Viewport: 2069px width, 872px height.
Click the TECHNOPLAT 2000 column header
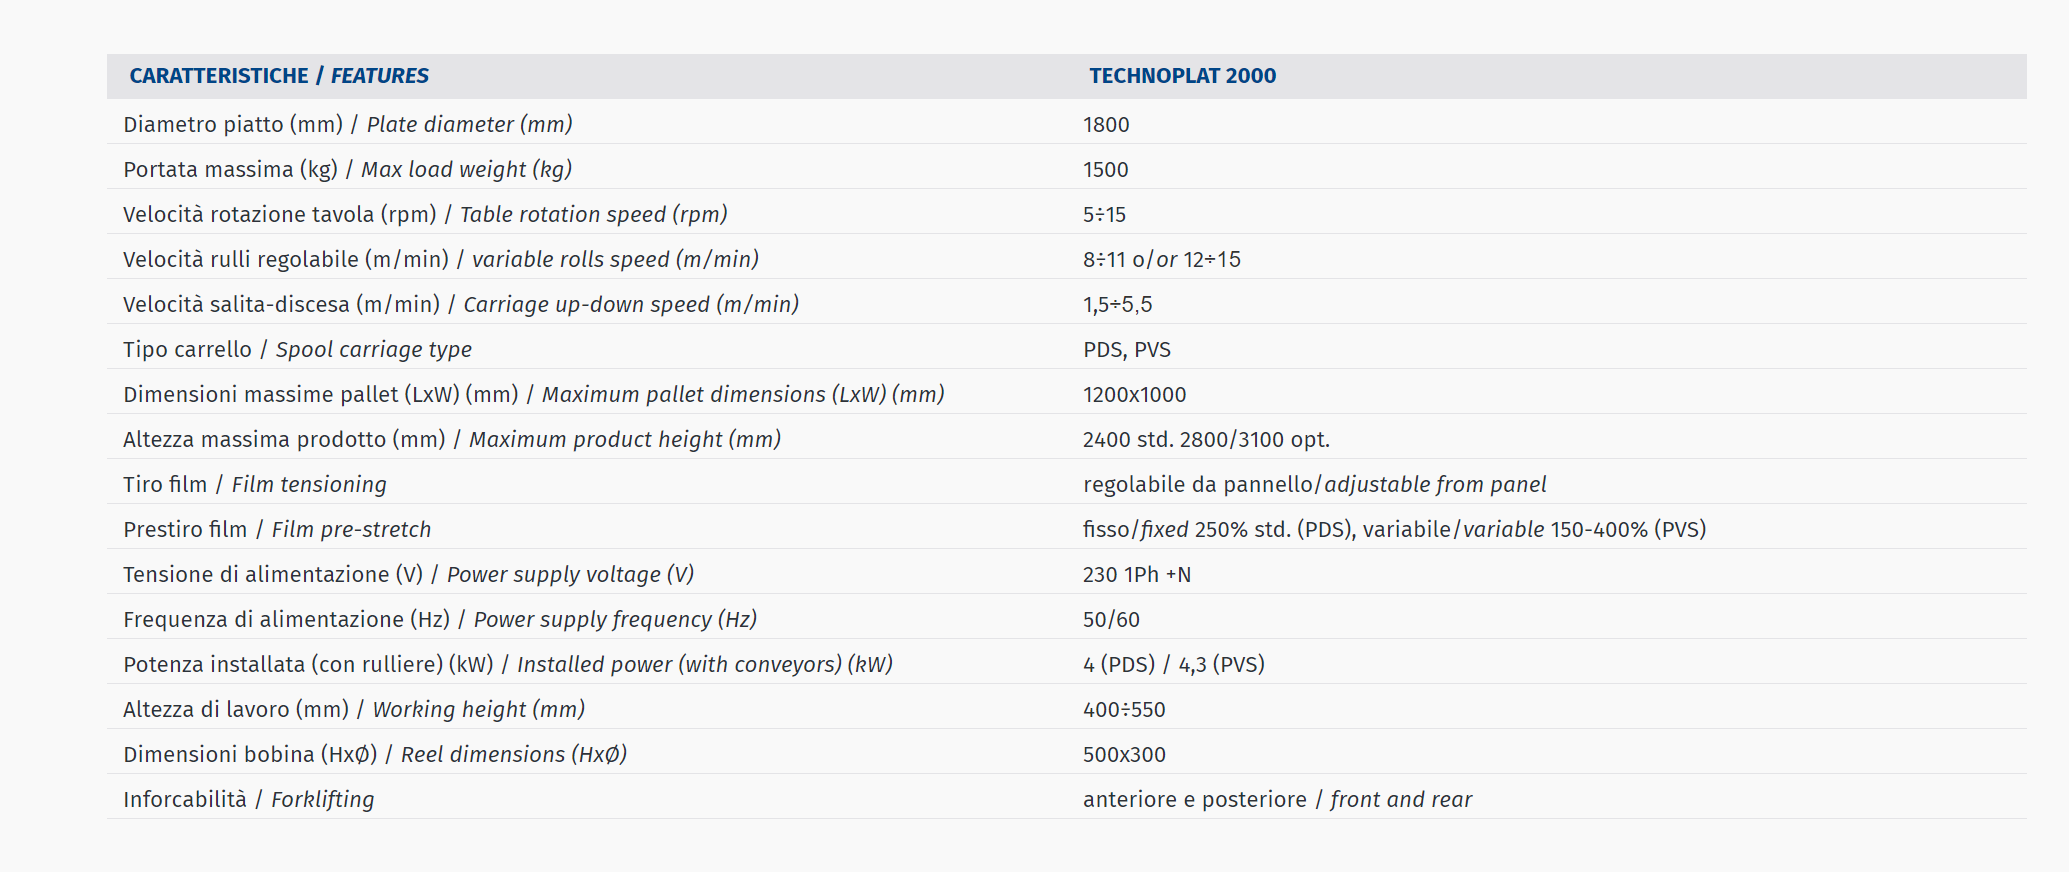coord(1182,76)
